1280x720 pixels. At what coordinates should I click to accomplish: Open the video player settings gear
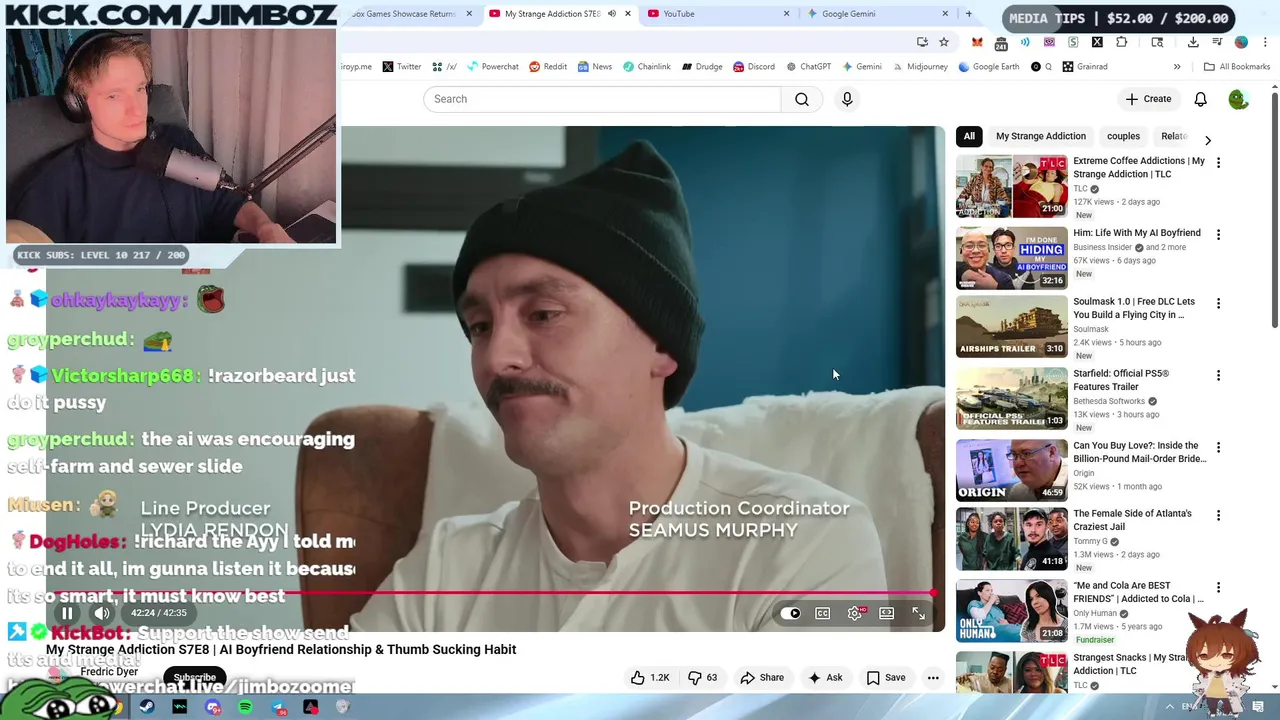(855, 613)
